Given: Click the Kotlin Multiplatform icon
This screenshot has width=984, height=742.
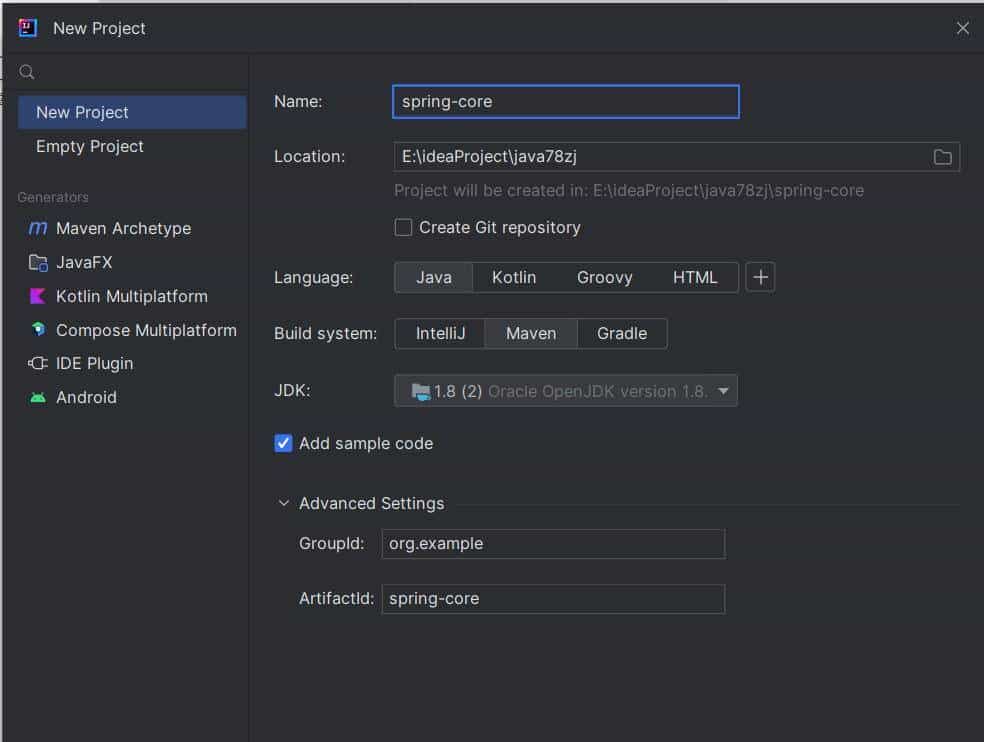Looking at the screenshot, I should coord(38,296).
